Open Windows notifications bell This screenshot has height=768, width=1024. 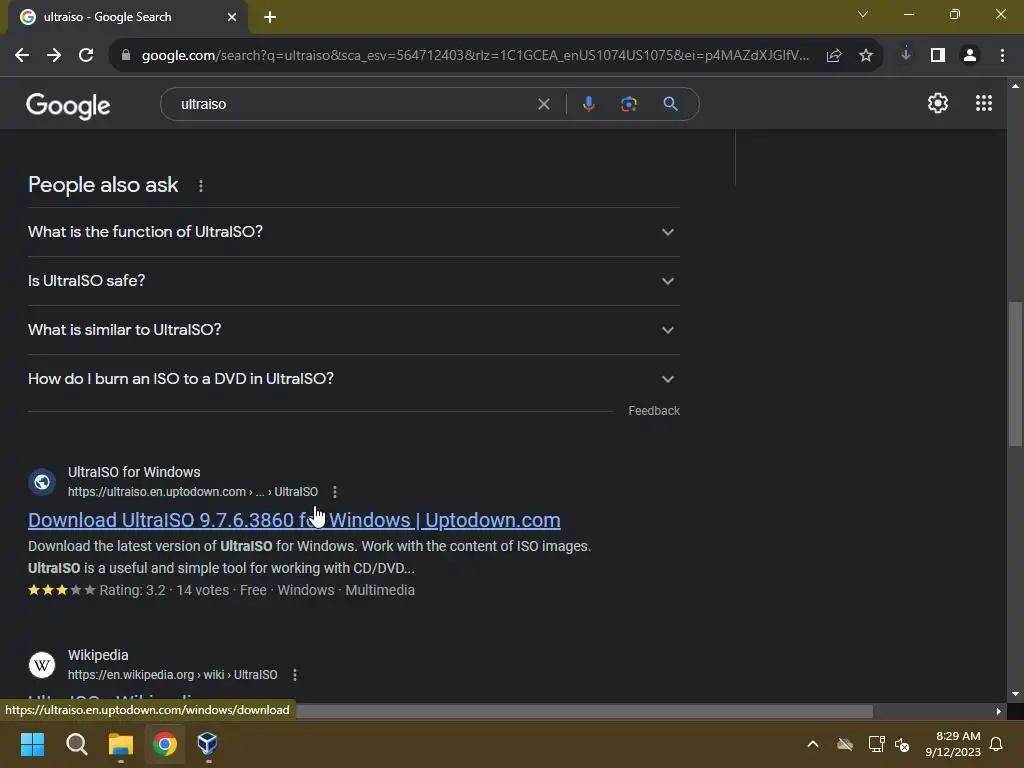point(997,744)
